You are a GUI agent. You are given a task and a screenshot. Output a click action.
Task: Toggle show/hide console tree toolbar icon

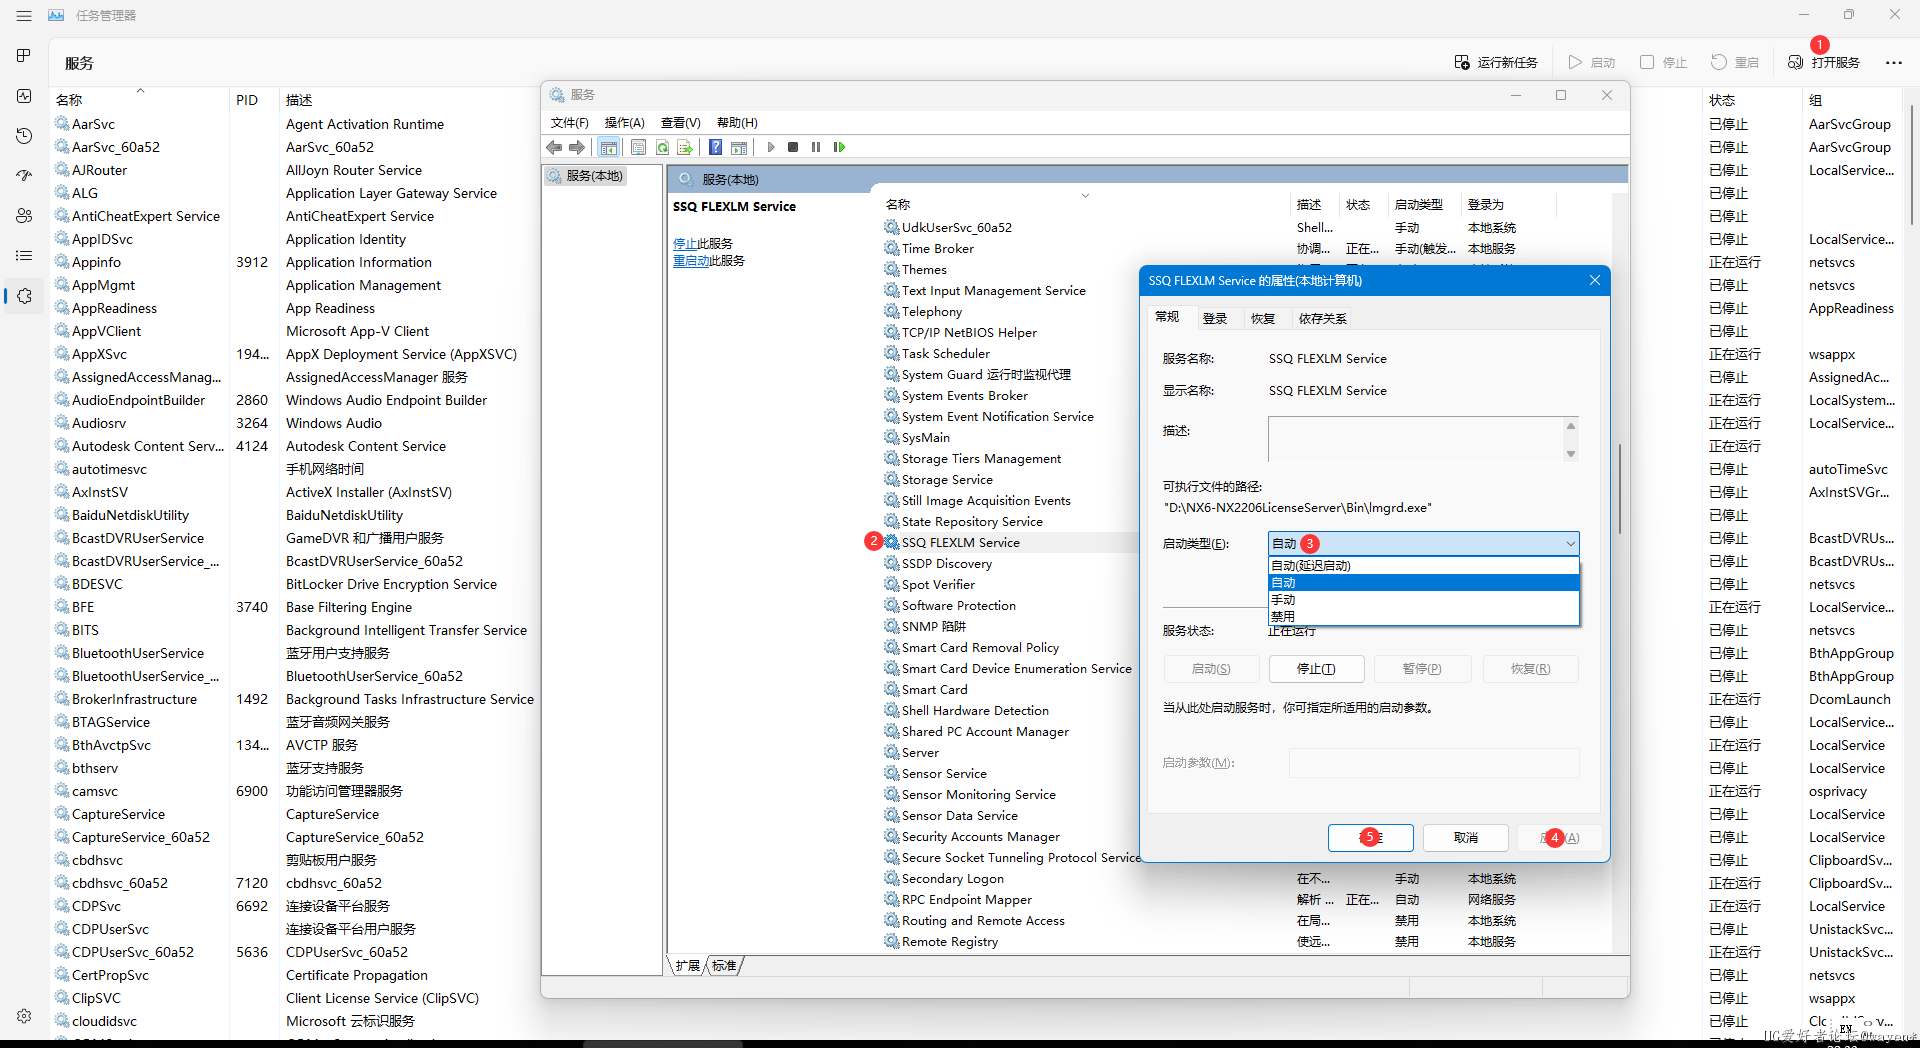coord(608,147)
